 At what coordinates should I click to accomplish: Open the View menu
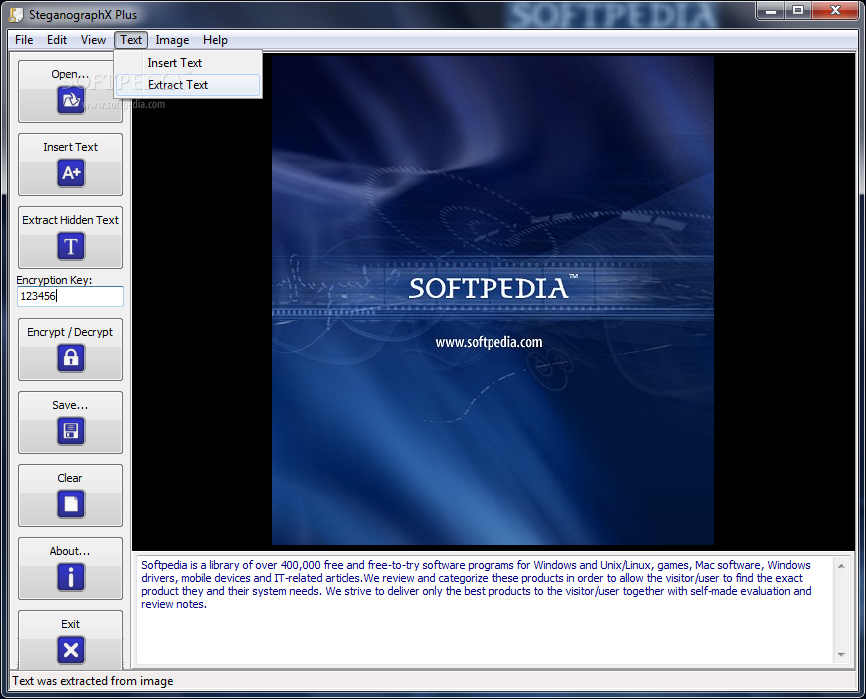93,40
